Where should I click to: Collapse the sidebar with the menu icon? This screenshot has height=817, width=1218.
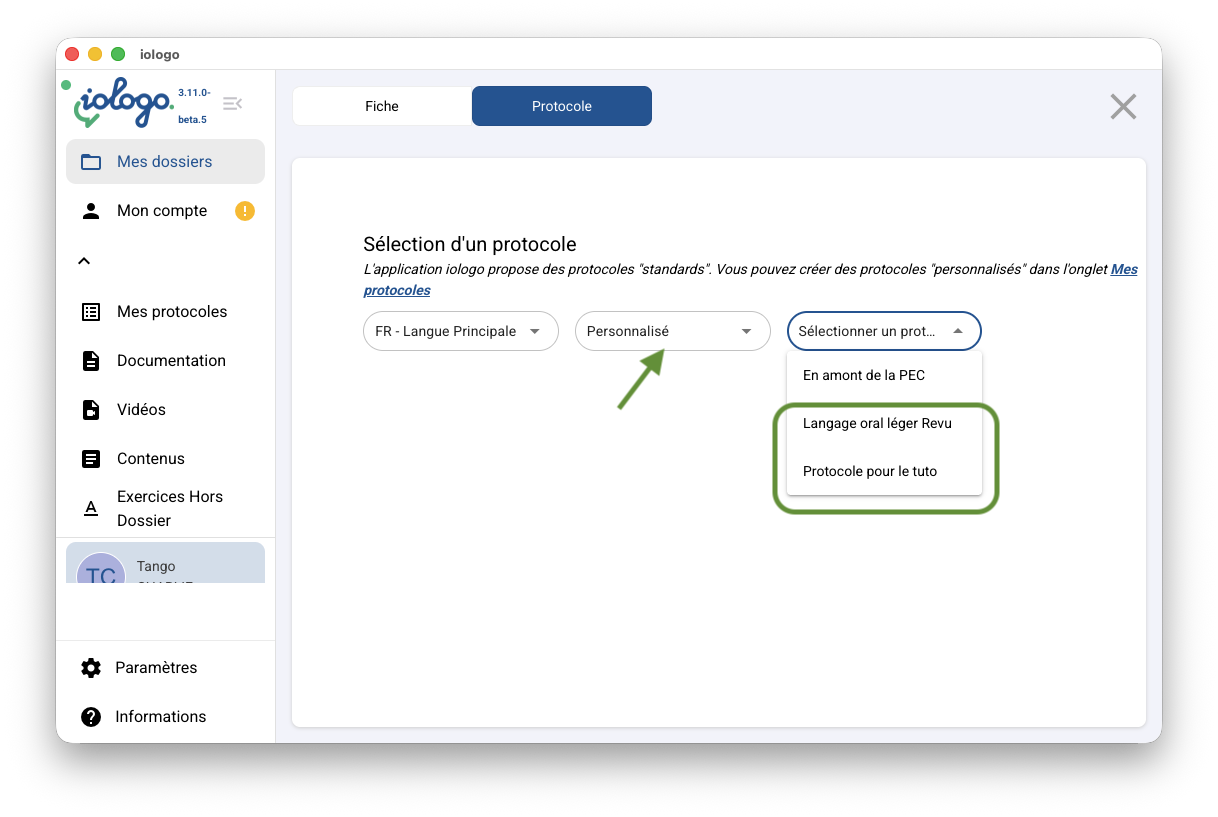232,104
